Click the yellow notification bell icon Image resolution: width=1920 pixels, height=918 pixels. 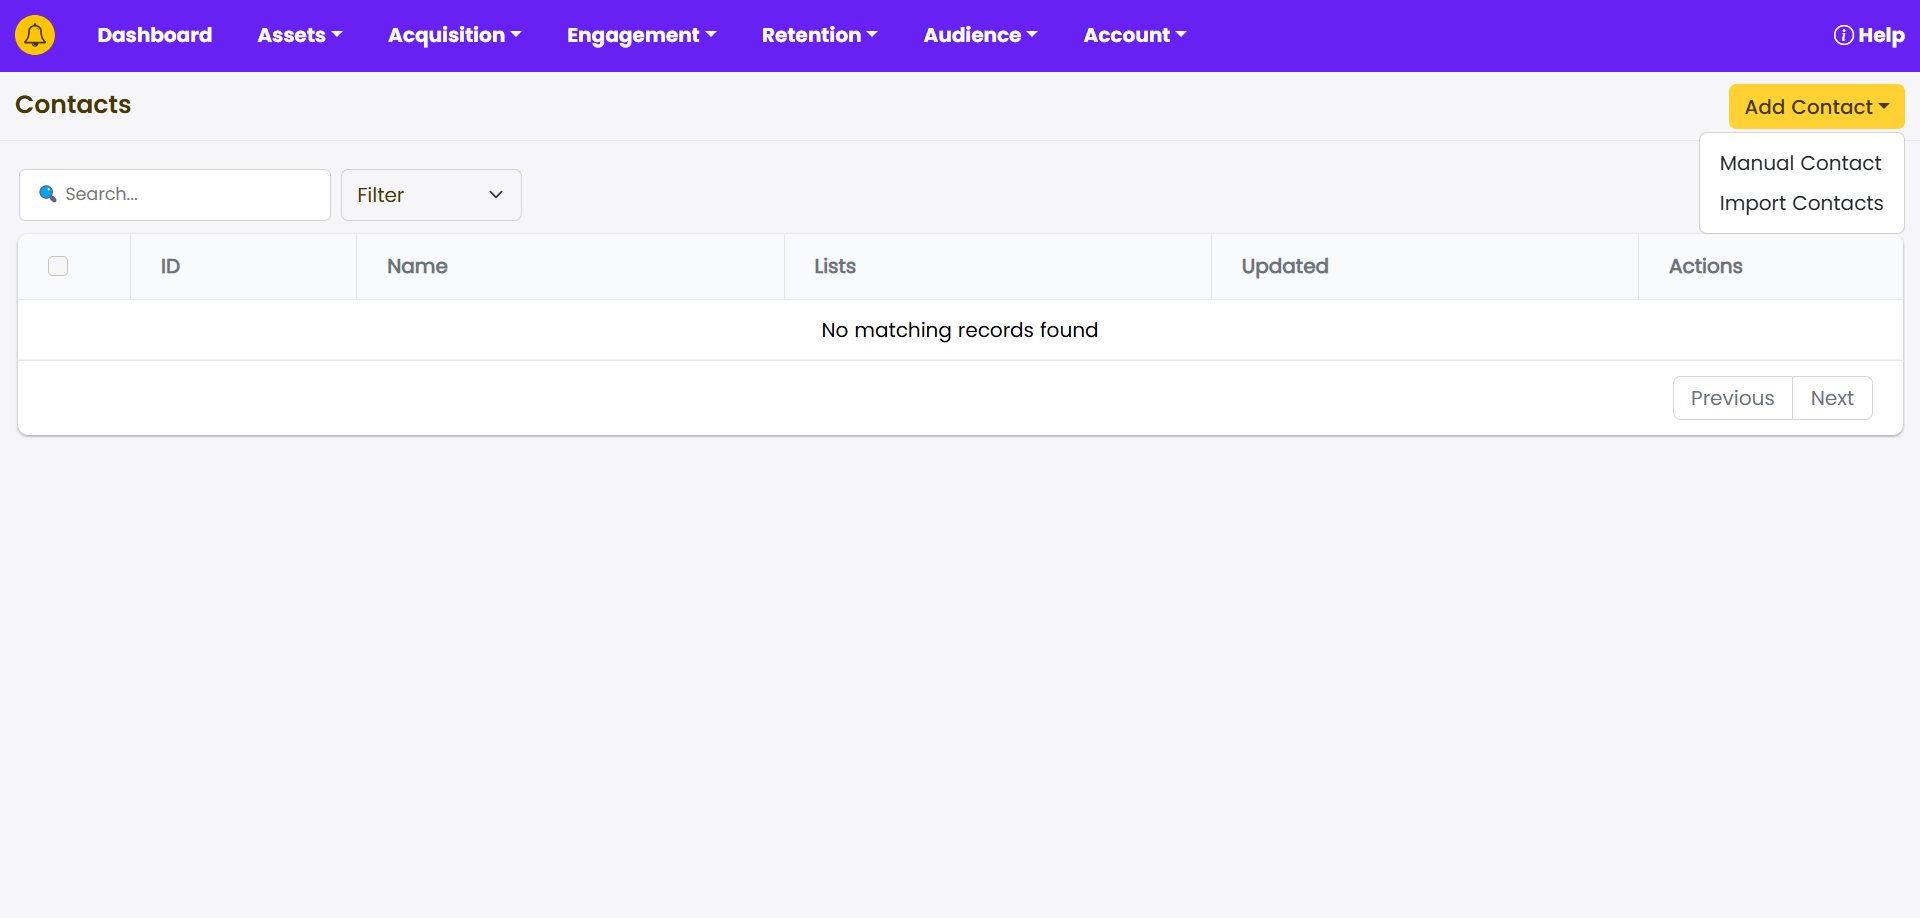[x=35, y=35]
